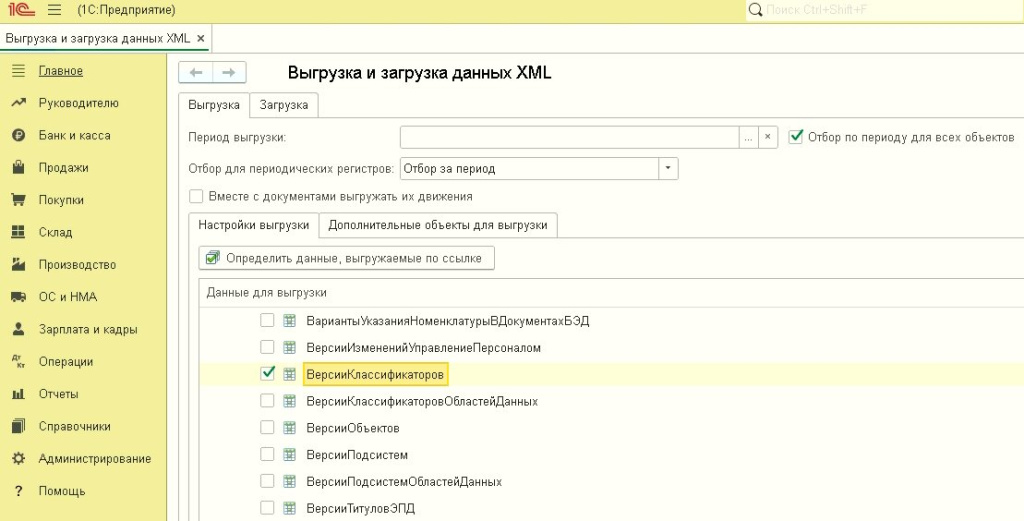
Task: Toggle Отбор по периоду для всех объектов checkbox
Action: [x=795, y=136]
